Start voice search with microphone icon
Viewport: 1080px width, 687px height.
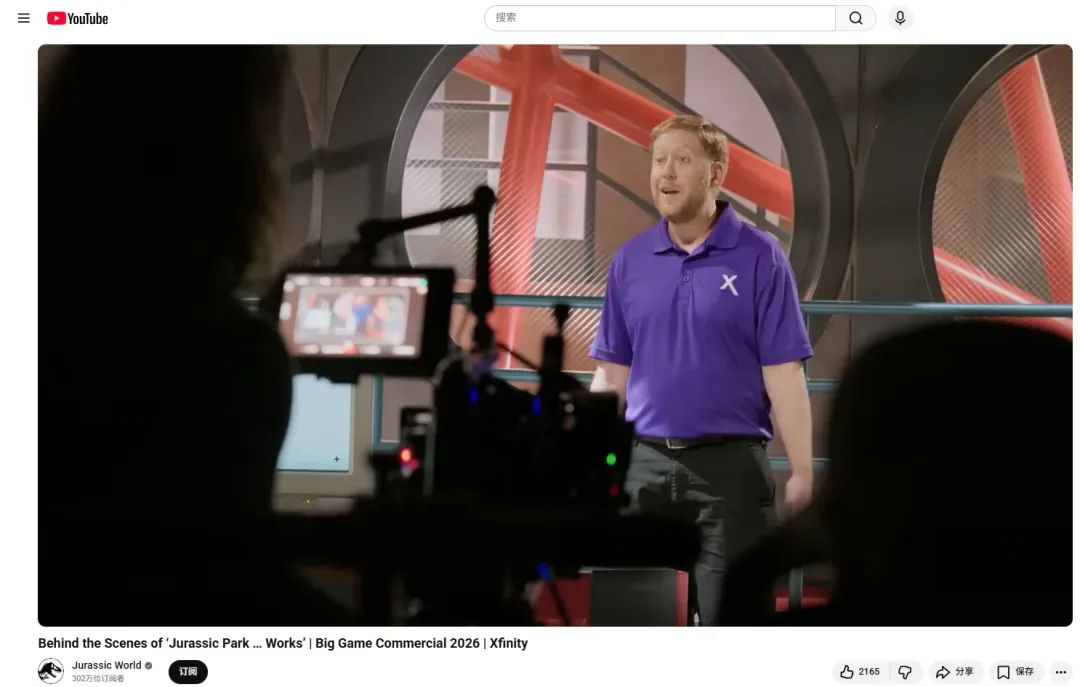(x=900, y=19)
